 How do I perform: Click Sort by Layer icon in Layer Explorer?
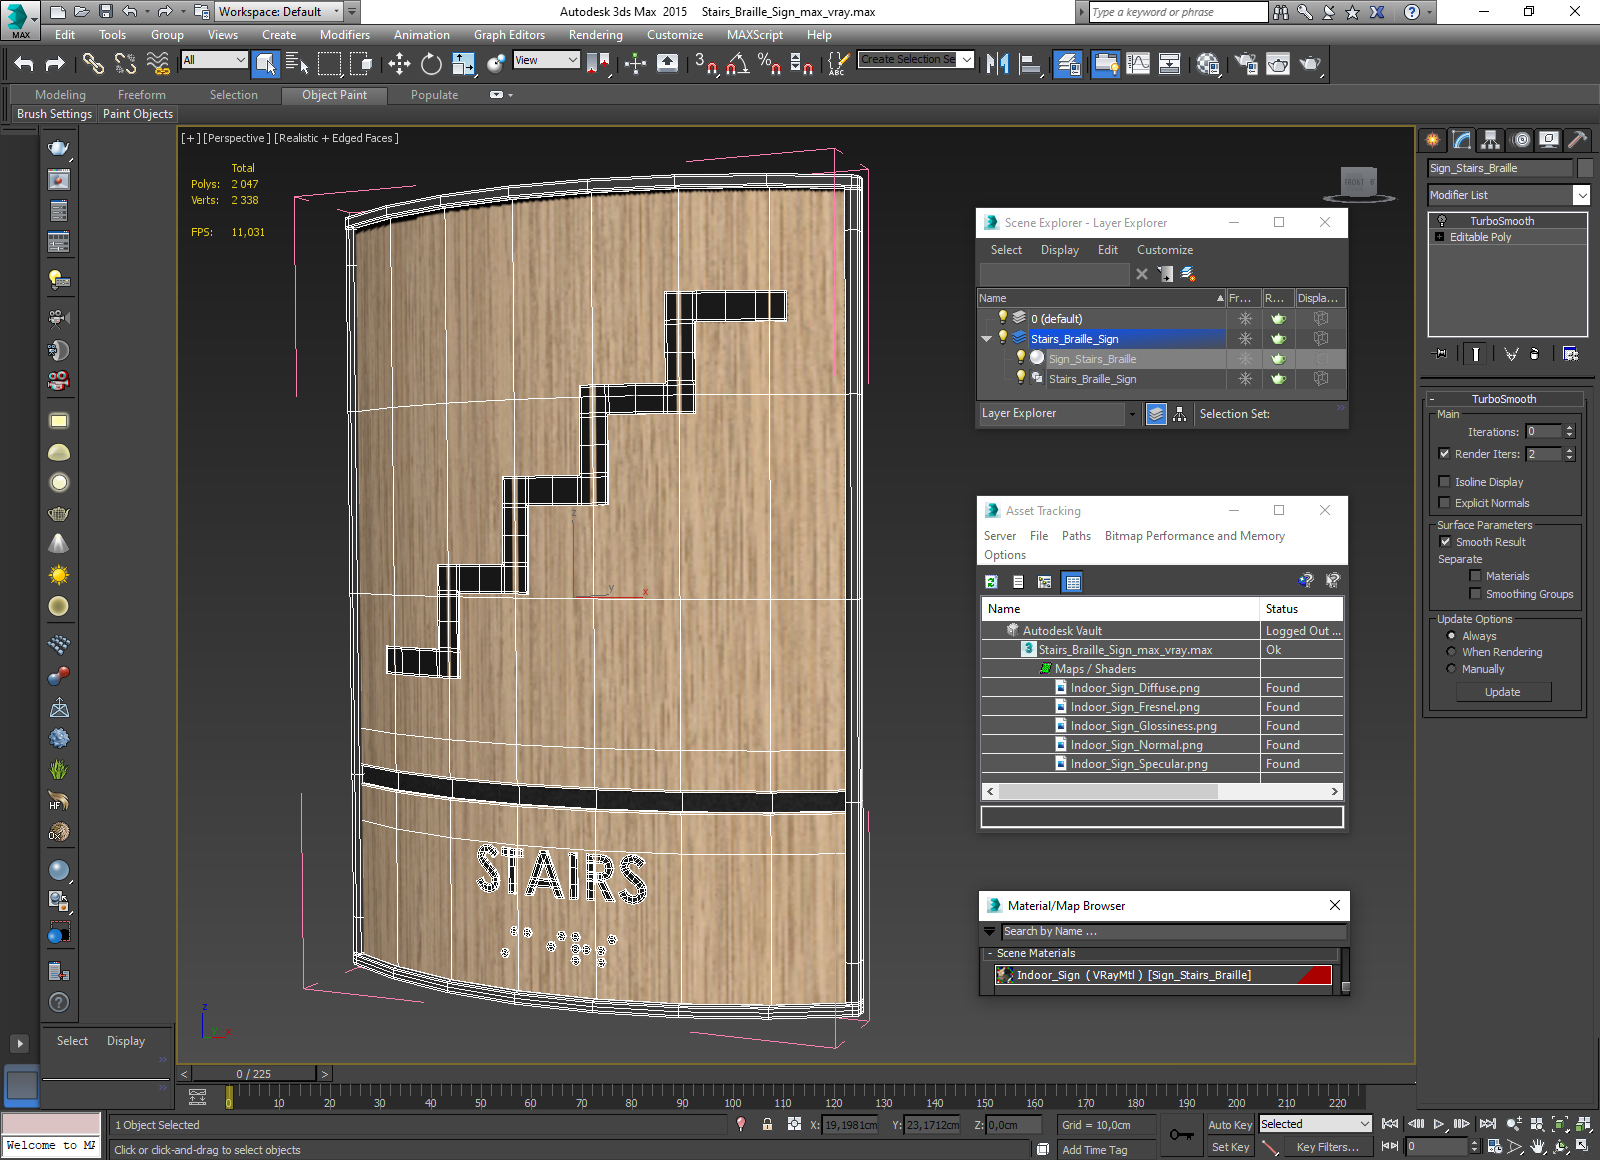[1156, 414]
